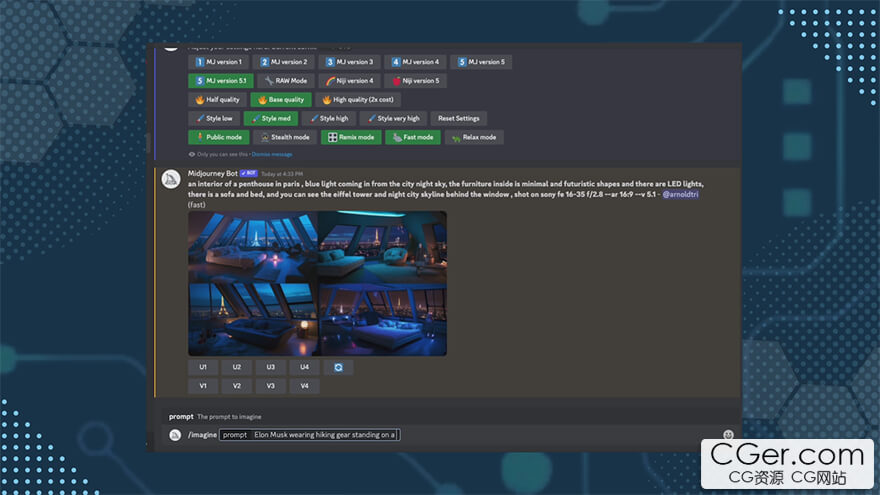The image size is (880, 495).
Task: Create variations with V4
Action: point(304,386)
